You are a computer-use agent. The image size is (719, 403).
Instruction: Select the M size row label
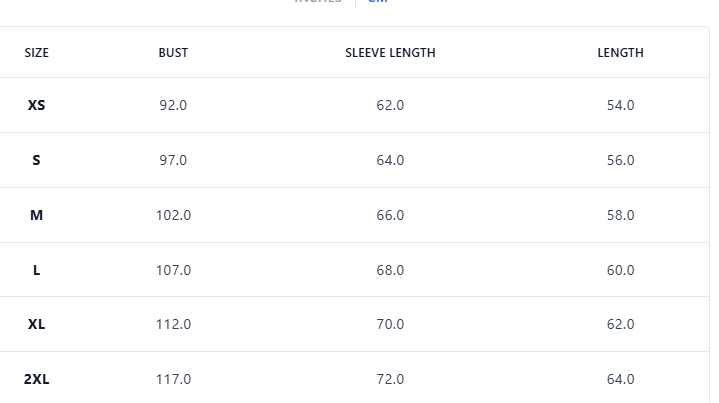coord(37,215)
